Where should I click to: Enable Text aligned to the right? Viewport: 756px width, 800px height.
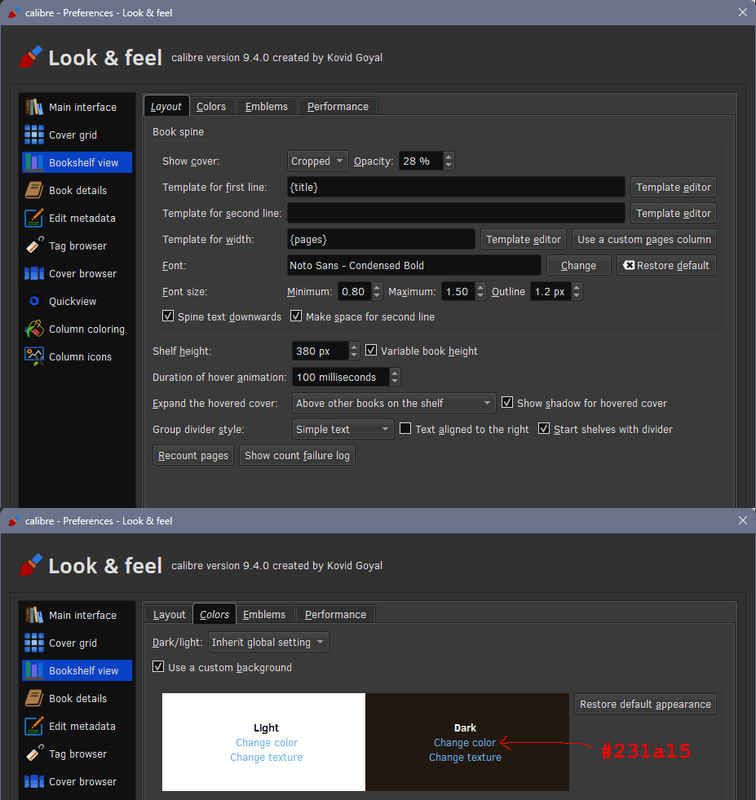(405, 429)
